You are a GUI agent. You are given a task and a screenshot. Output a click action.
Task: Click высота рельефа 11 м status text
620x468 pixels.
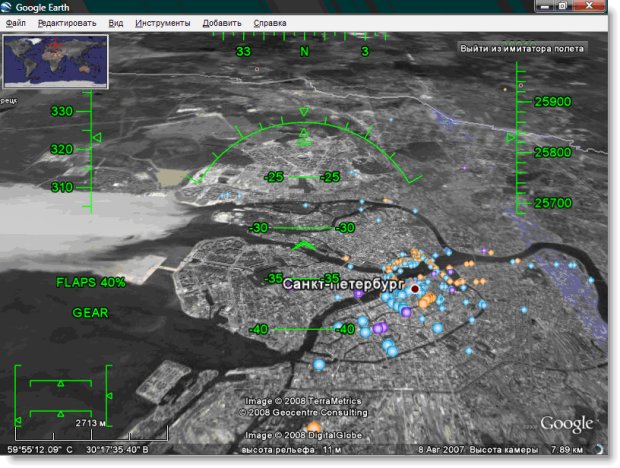pyautogui.click(x=291, y=449)
